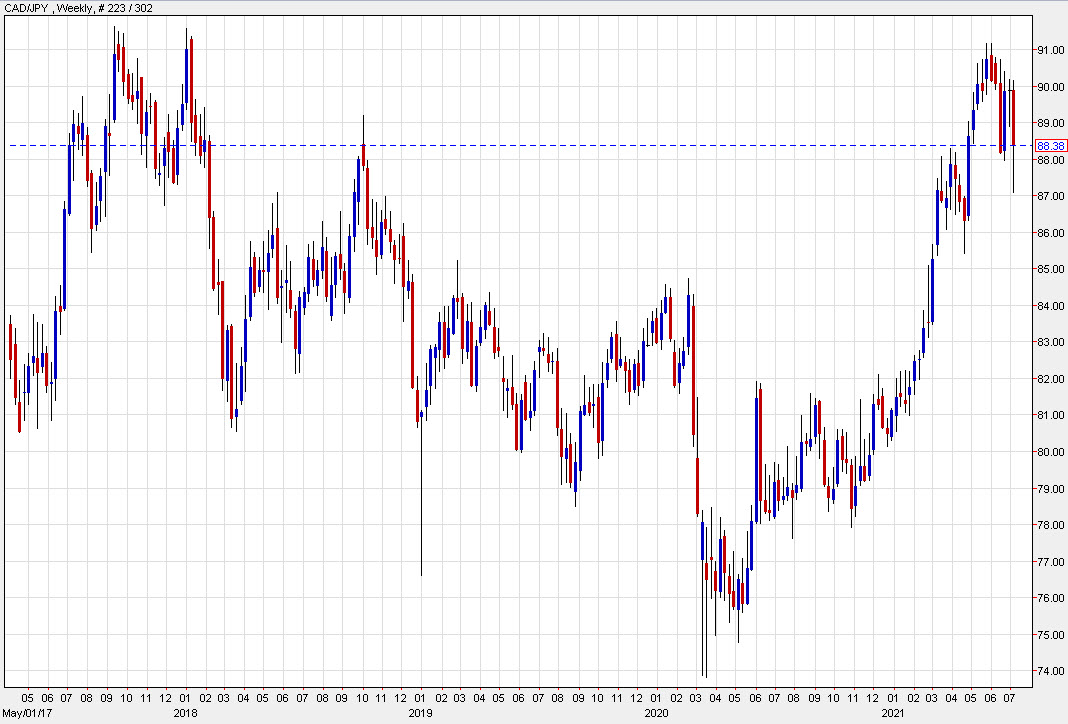The image size is (1068, 724).
Task: Click the first candle at the chart's left edge
Action: 10,341
